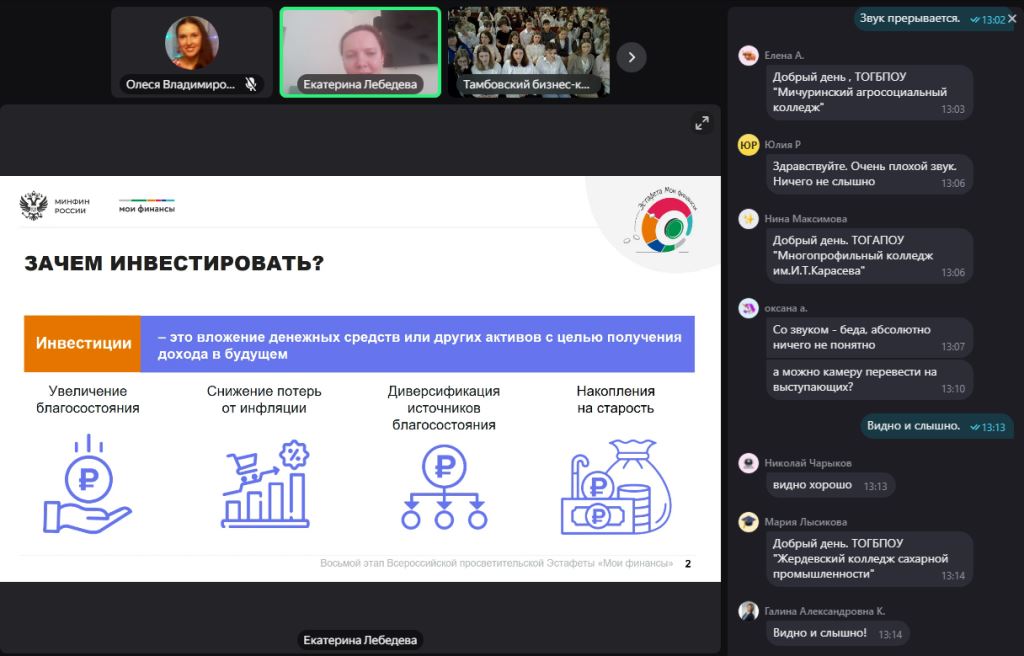This screenshot has height=656, width=1024.
Task: Click Николай Чарыков's profile avatar
Action: (748, 463)
